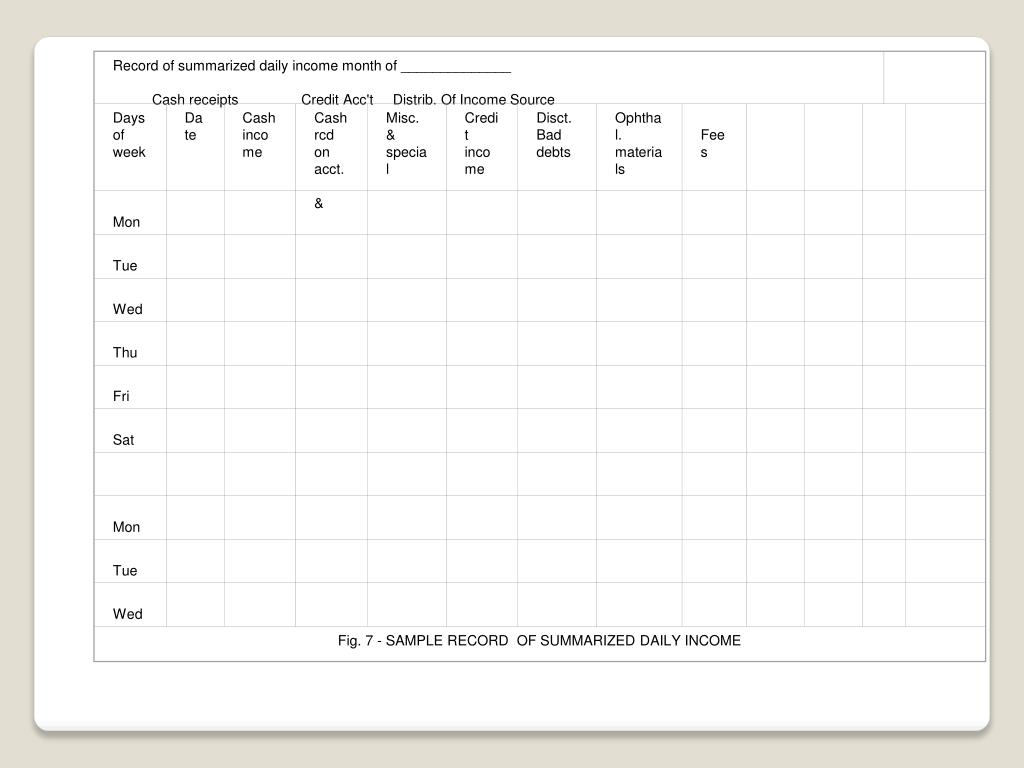Click the 'Cash receipts' group heading
1024x768 pixels.
tap(195, 99)
